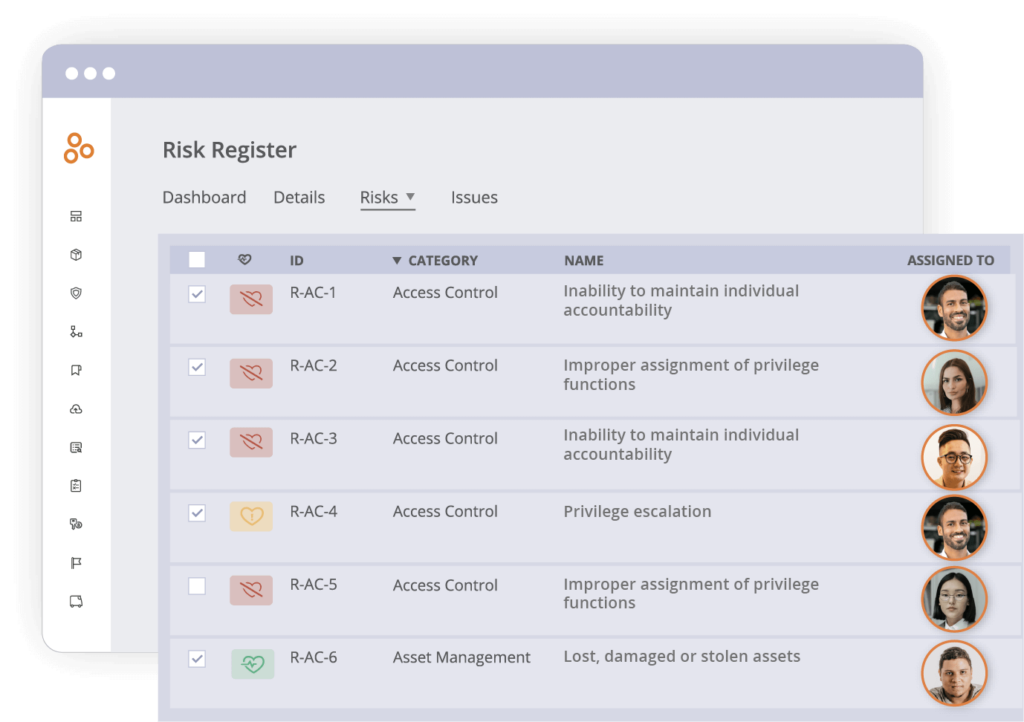Open the assignee avatar for R-AC-6

coord(954,673)
